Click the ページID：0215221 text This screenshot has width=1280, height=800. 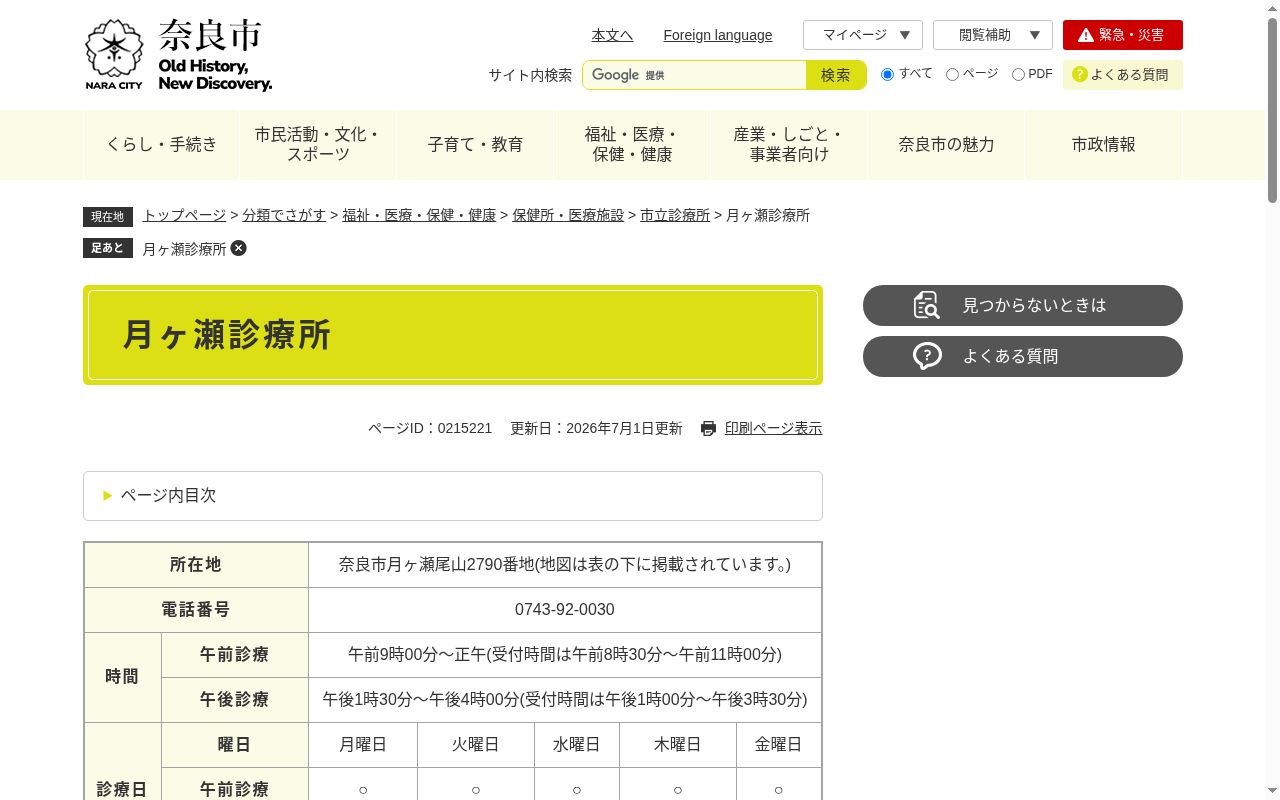430,428
